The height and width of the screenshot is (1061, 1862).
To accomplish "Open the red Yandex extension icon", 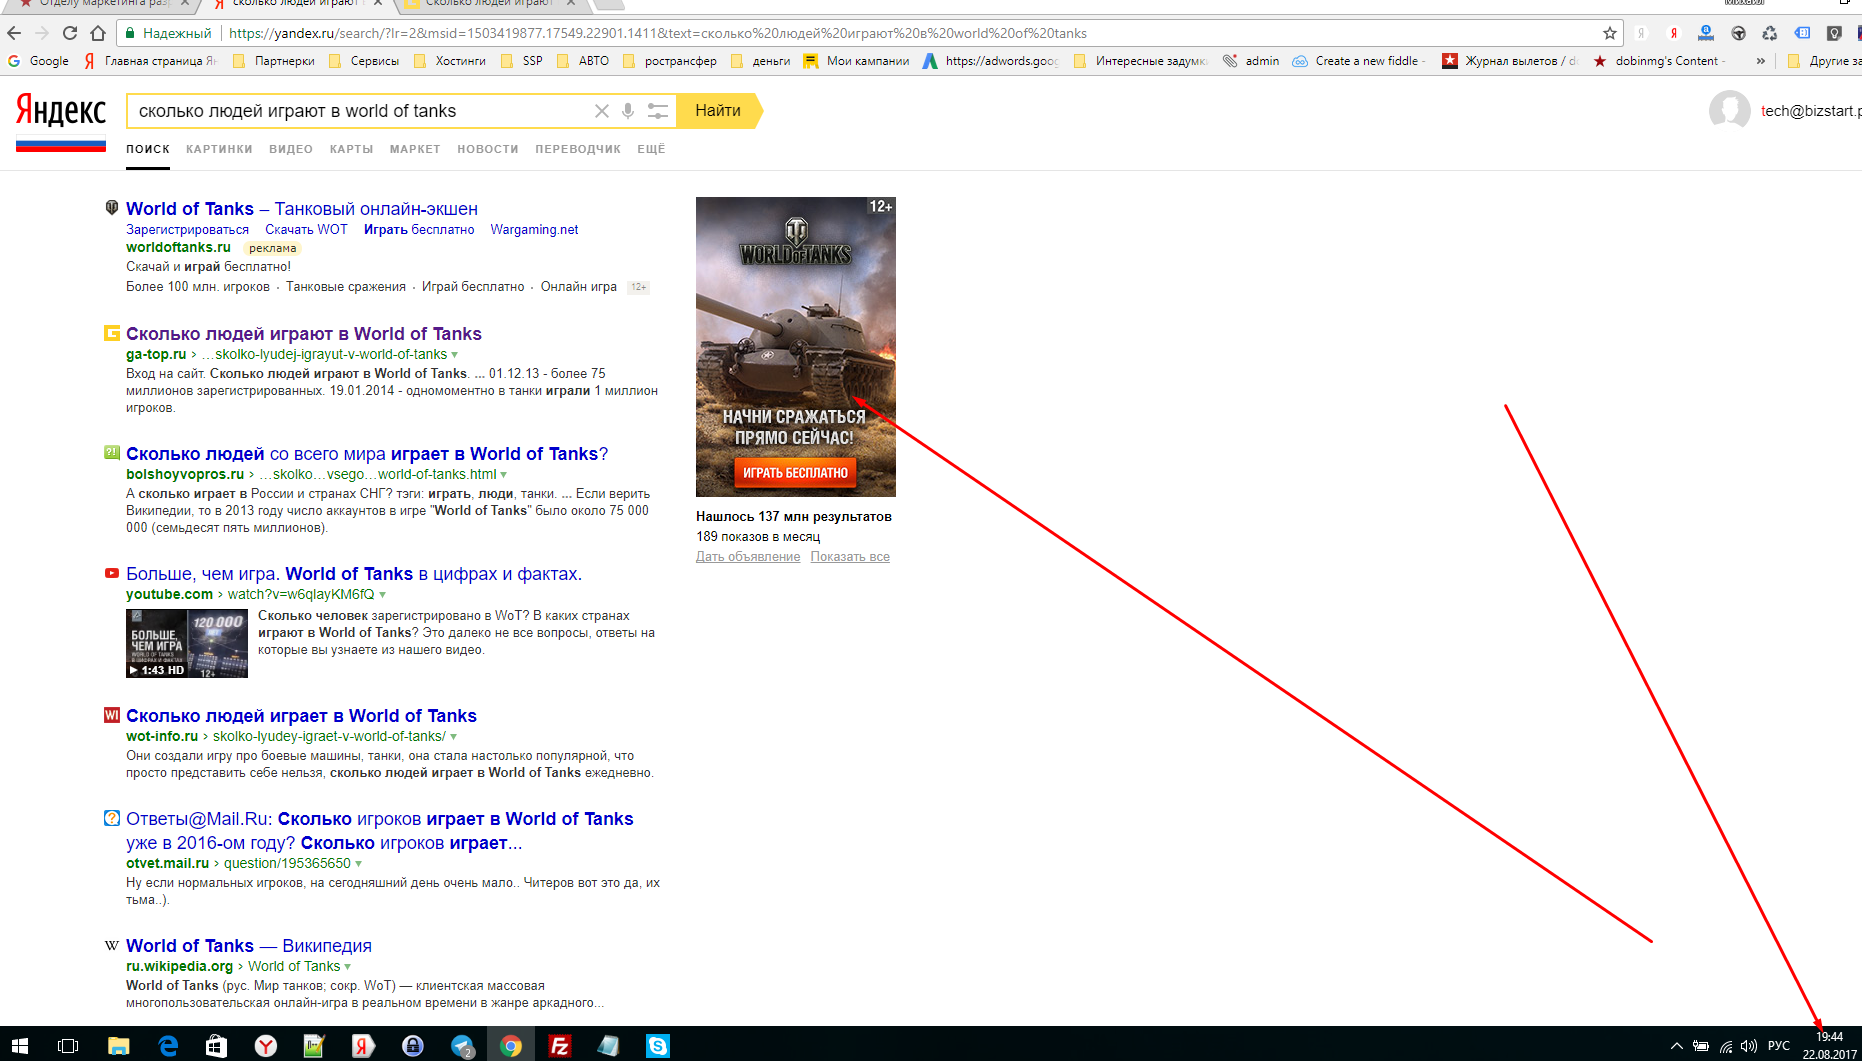I will pos(1673,33).
